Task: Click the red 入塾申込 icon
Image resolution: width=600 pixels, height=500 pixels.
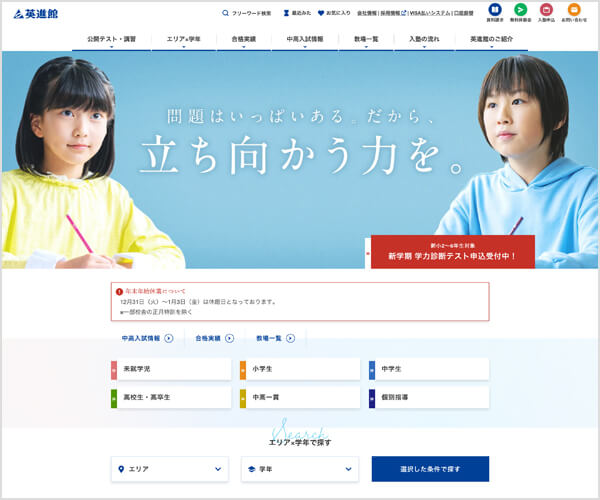Action: pos(546,12)
